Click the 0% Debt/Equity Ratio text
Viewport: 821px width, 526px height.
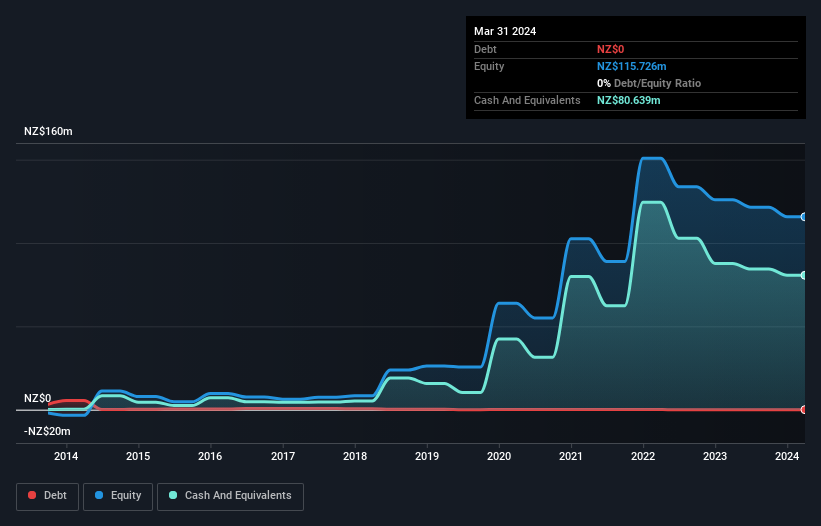pyautogui.click(x=649, y=83)
